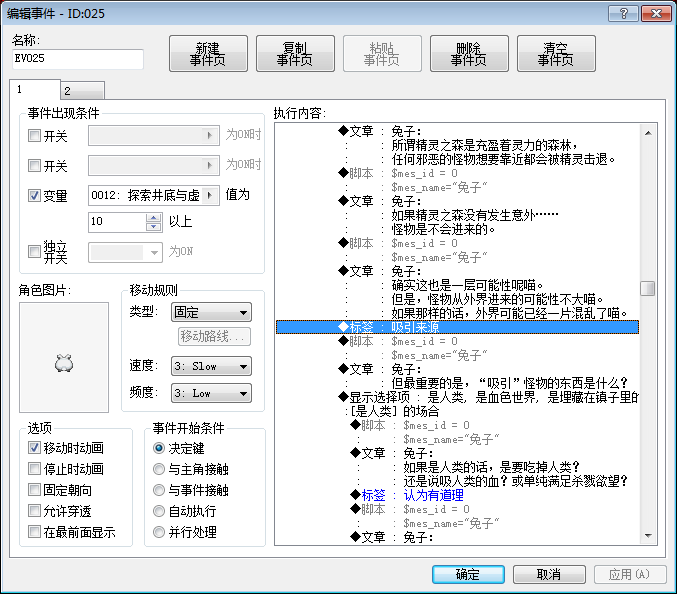Click the variable value field 10
Image resolution: width=677 pixels, height=594 pixels.
pos(117,222)
